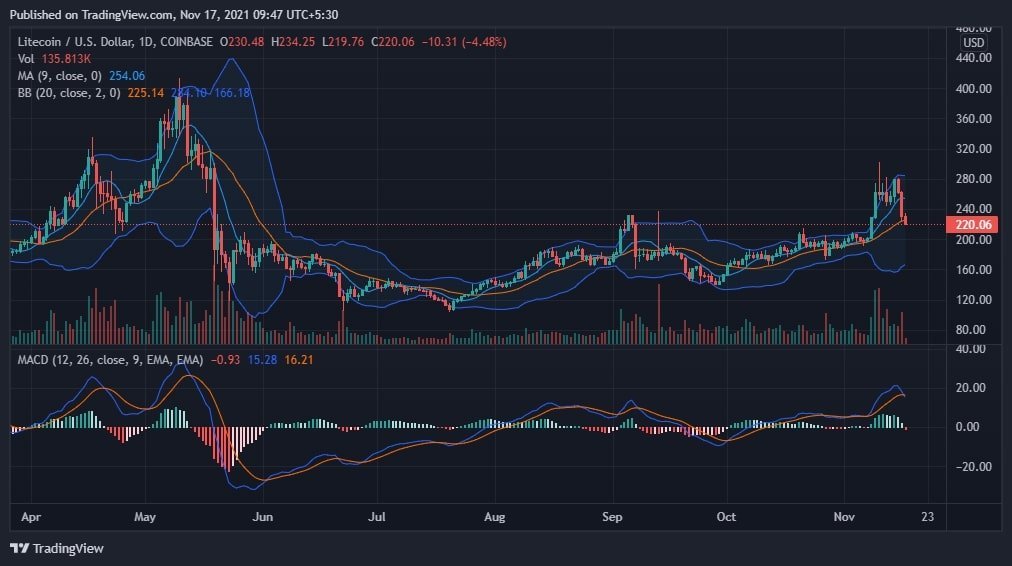This screenshot has width=1012, height=566.
Task: Click the Nov label on the time axis
Action: (x=844, y=517)
